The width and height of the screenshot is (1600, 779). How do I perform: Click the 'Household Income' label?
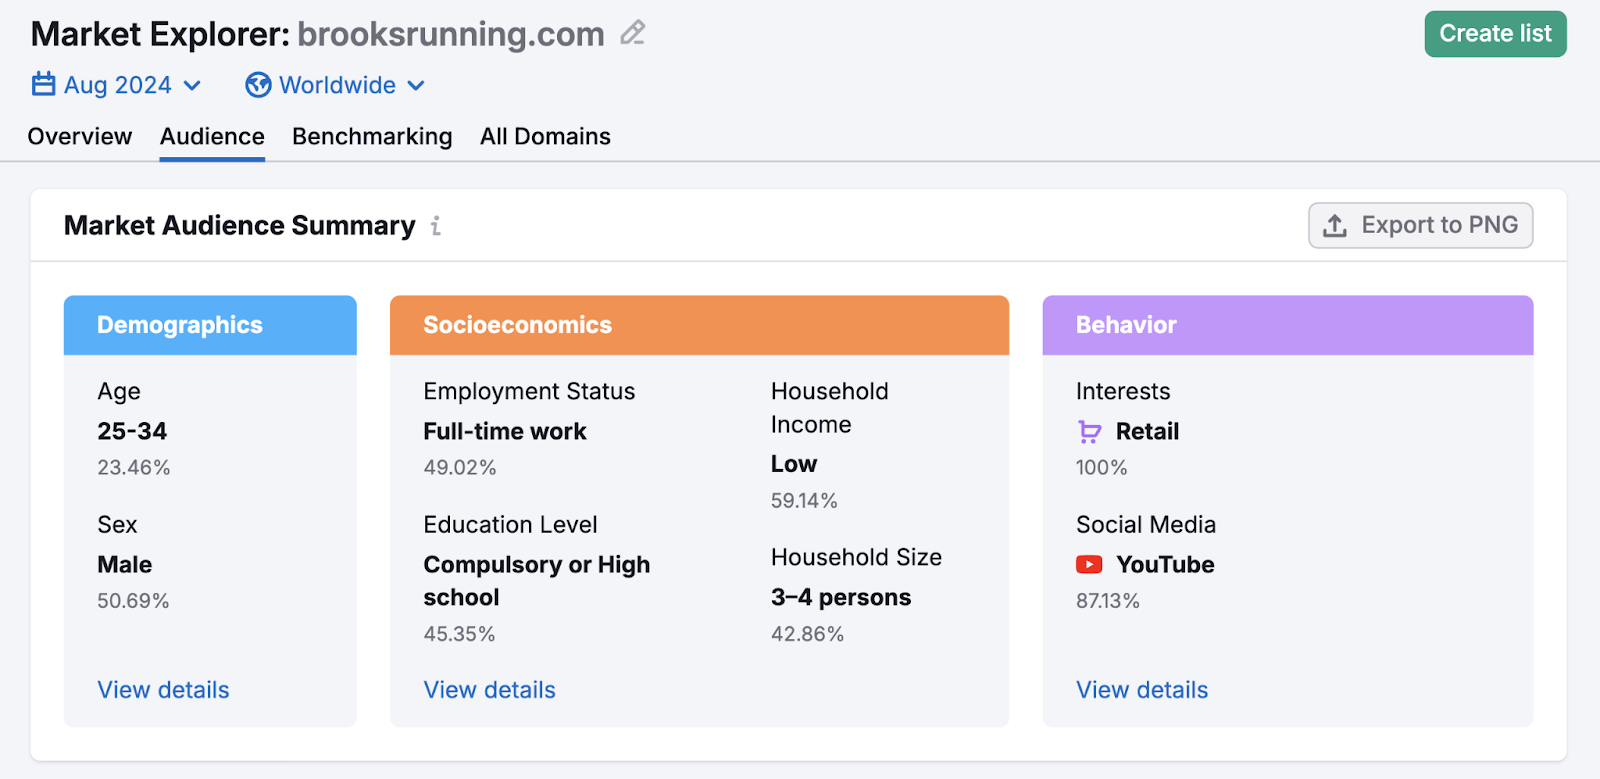(x=829, y=408)
